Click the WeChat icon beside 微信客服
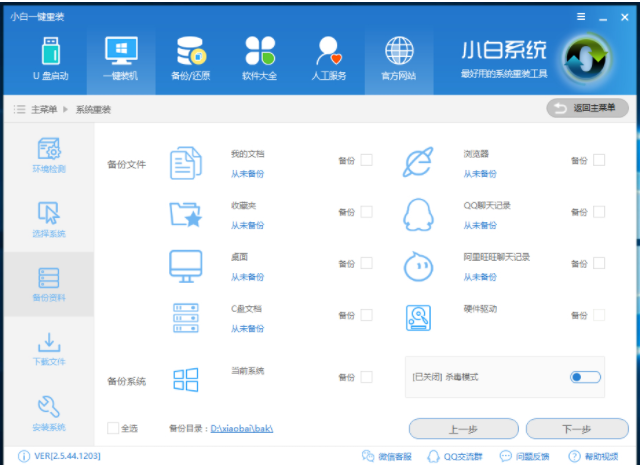Viewport: 642px width, 465px height. click(x=368, y=456)
